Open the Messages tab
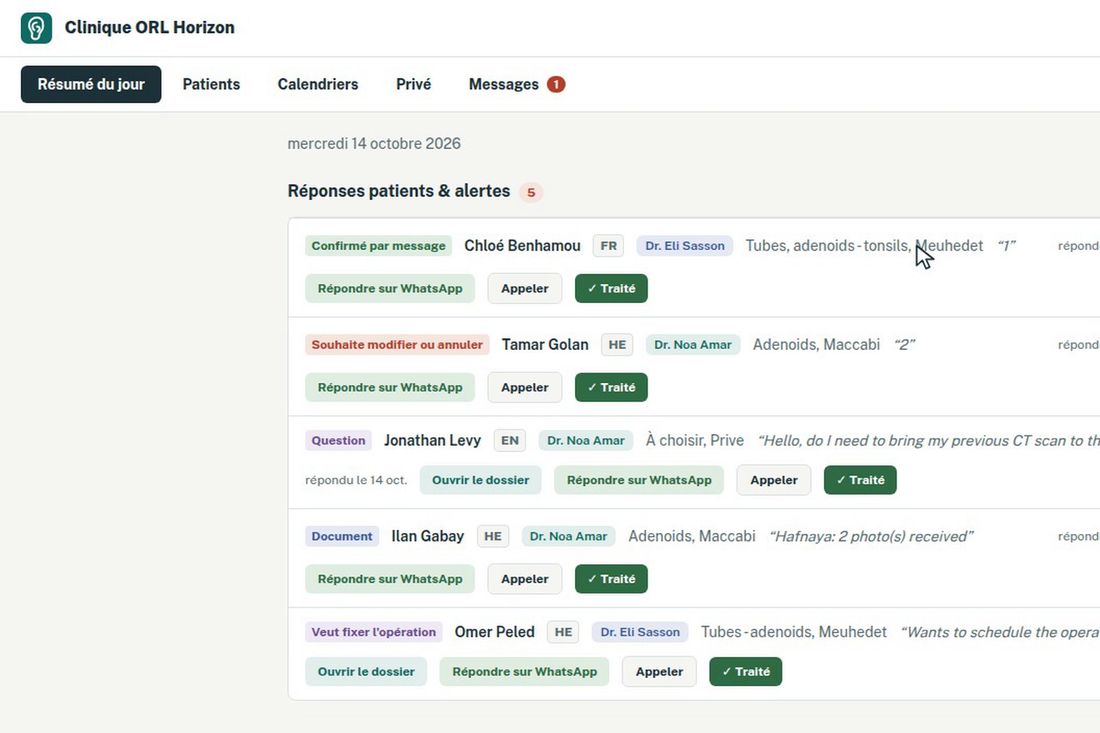 coord(516,84)
